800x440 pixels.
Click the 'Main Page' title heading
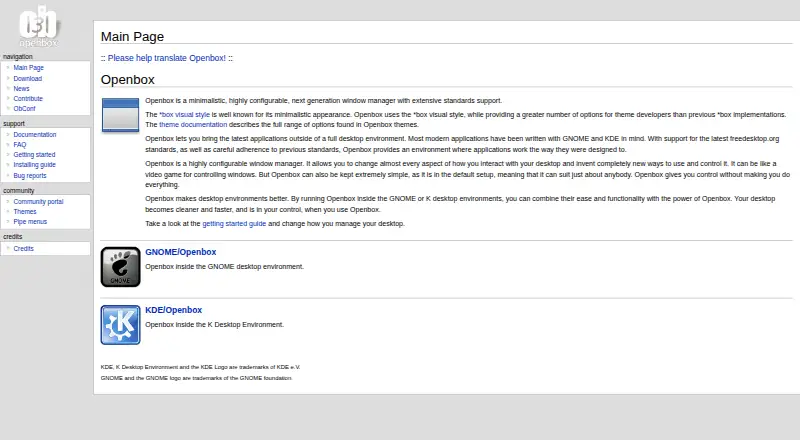132,37
